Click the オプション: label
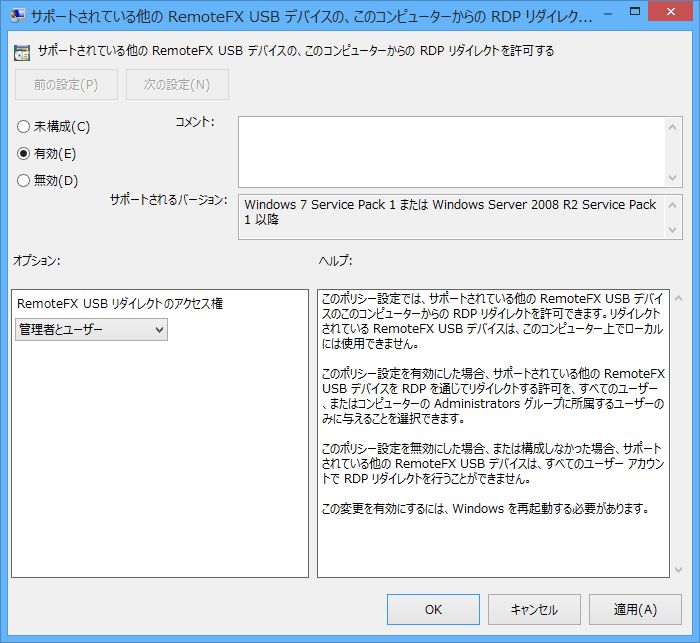The height and width of the screenshot is (643, 700). pyautogui.click(x=37, y=260)
